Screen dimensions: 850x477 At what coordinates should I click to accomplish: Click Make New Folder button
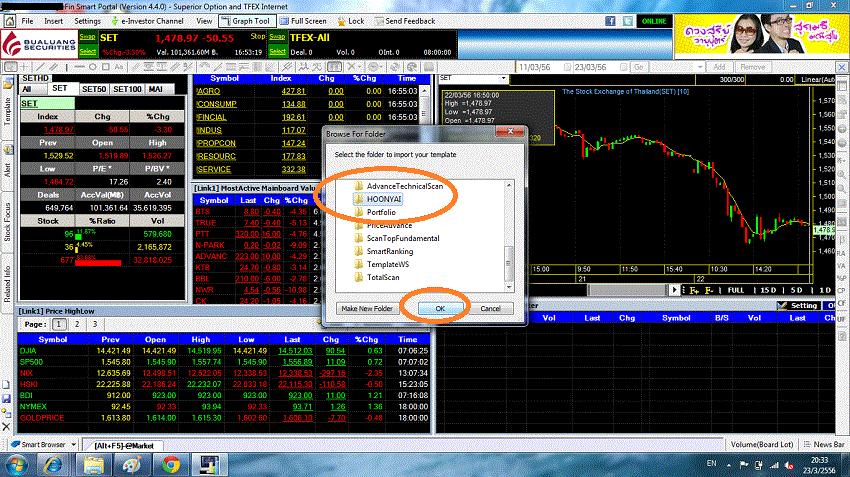tap(367, 308)
